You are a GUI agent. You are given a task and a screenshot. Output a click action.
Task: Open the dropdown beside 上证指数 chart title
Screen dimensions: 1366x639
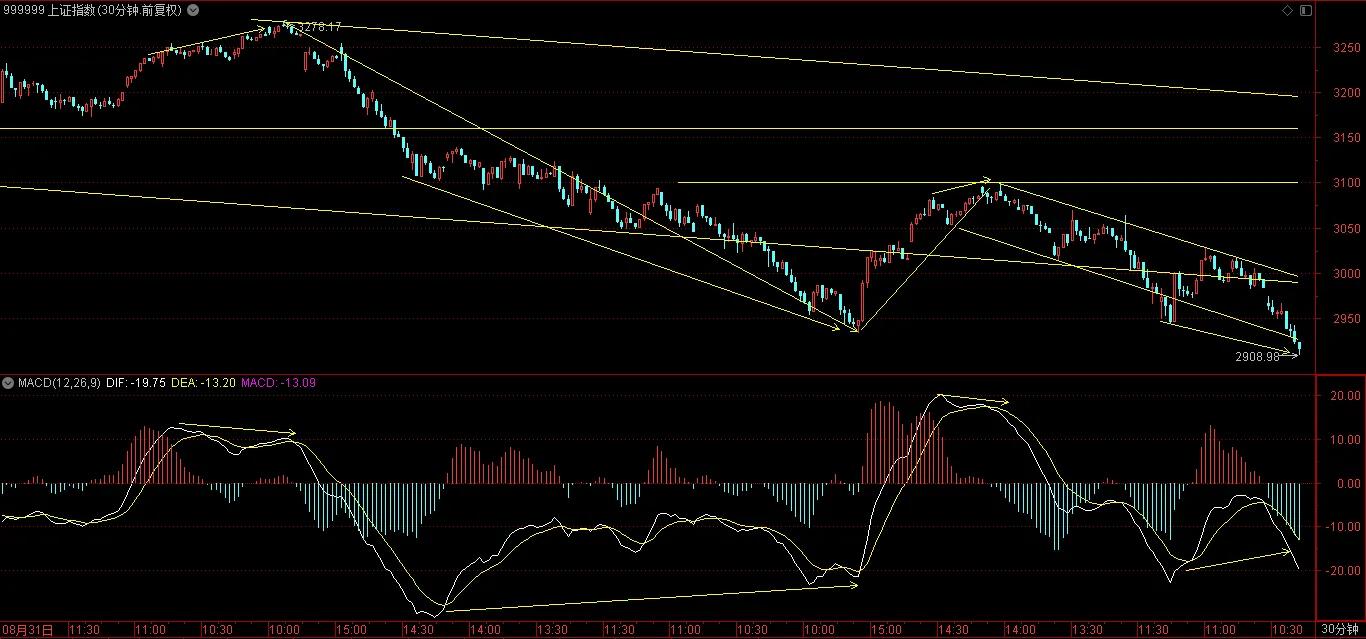point(192,10)
